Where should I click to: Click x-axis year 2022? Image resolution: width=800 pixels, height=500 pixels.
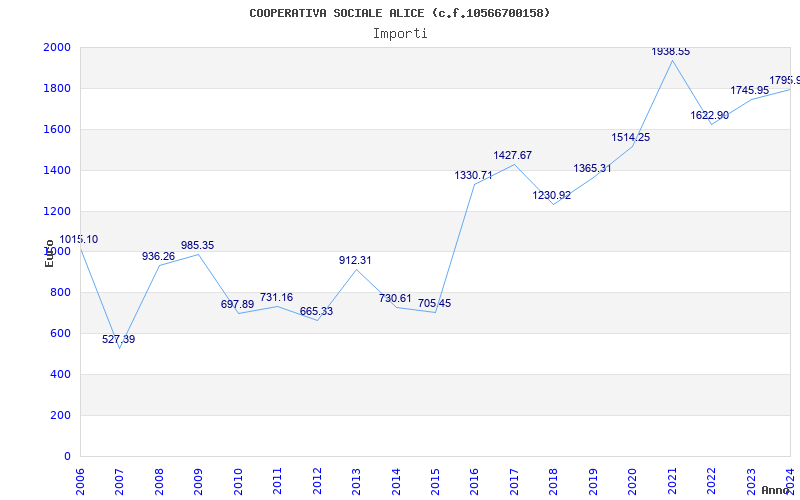pos(712,482)
